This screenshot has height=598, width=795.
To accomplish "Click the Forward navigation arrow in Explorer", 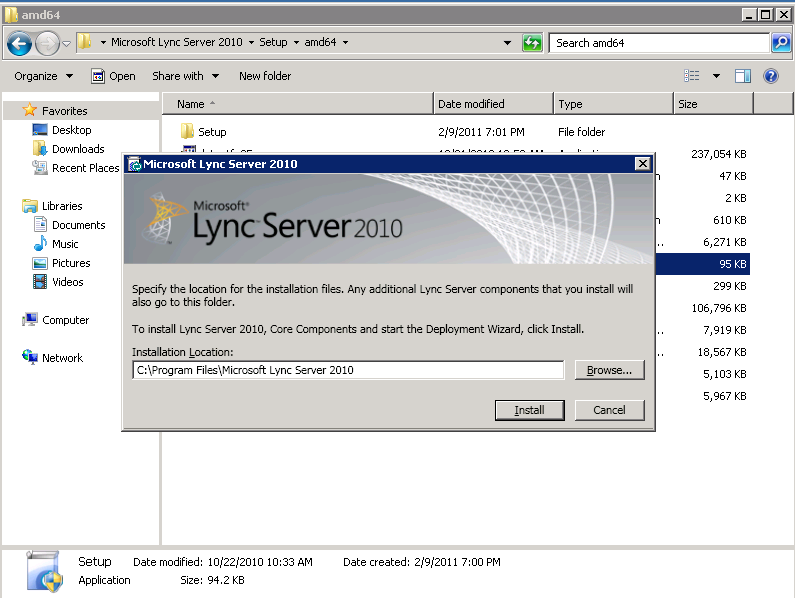I will (47, 43).
